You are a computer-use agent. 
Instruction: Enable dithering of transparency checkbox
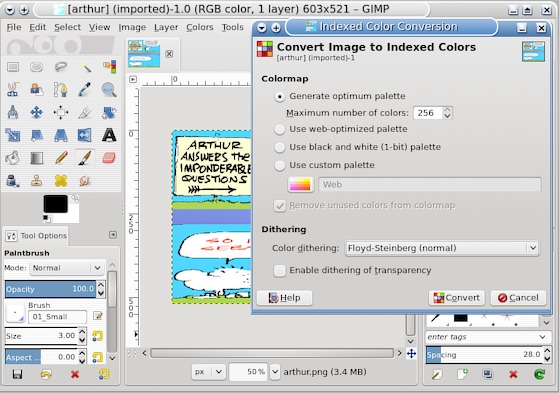point(280,271)
